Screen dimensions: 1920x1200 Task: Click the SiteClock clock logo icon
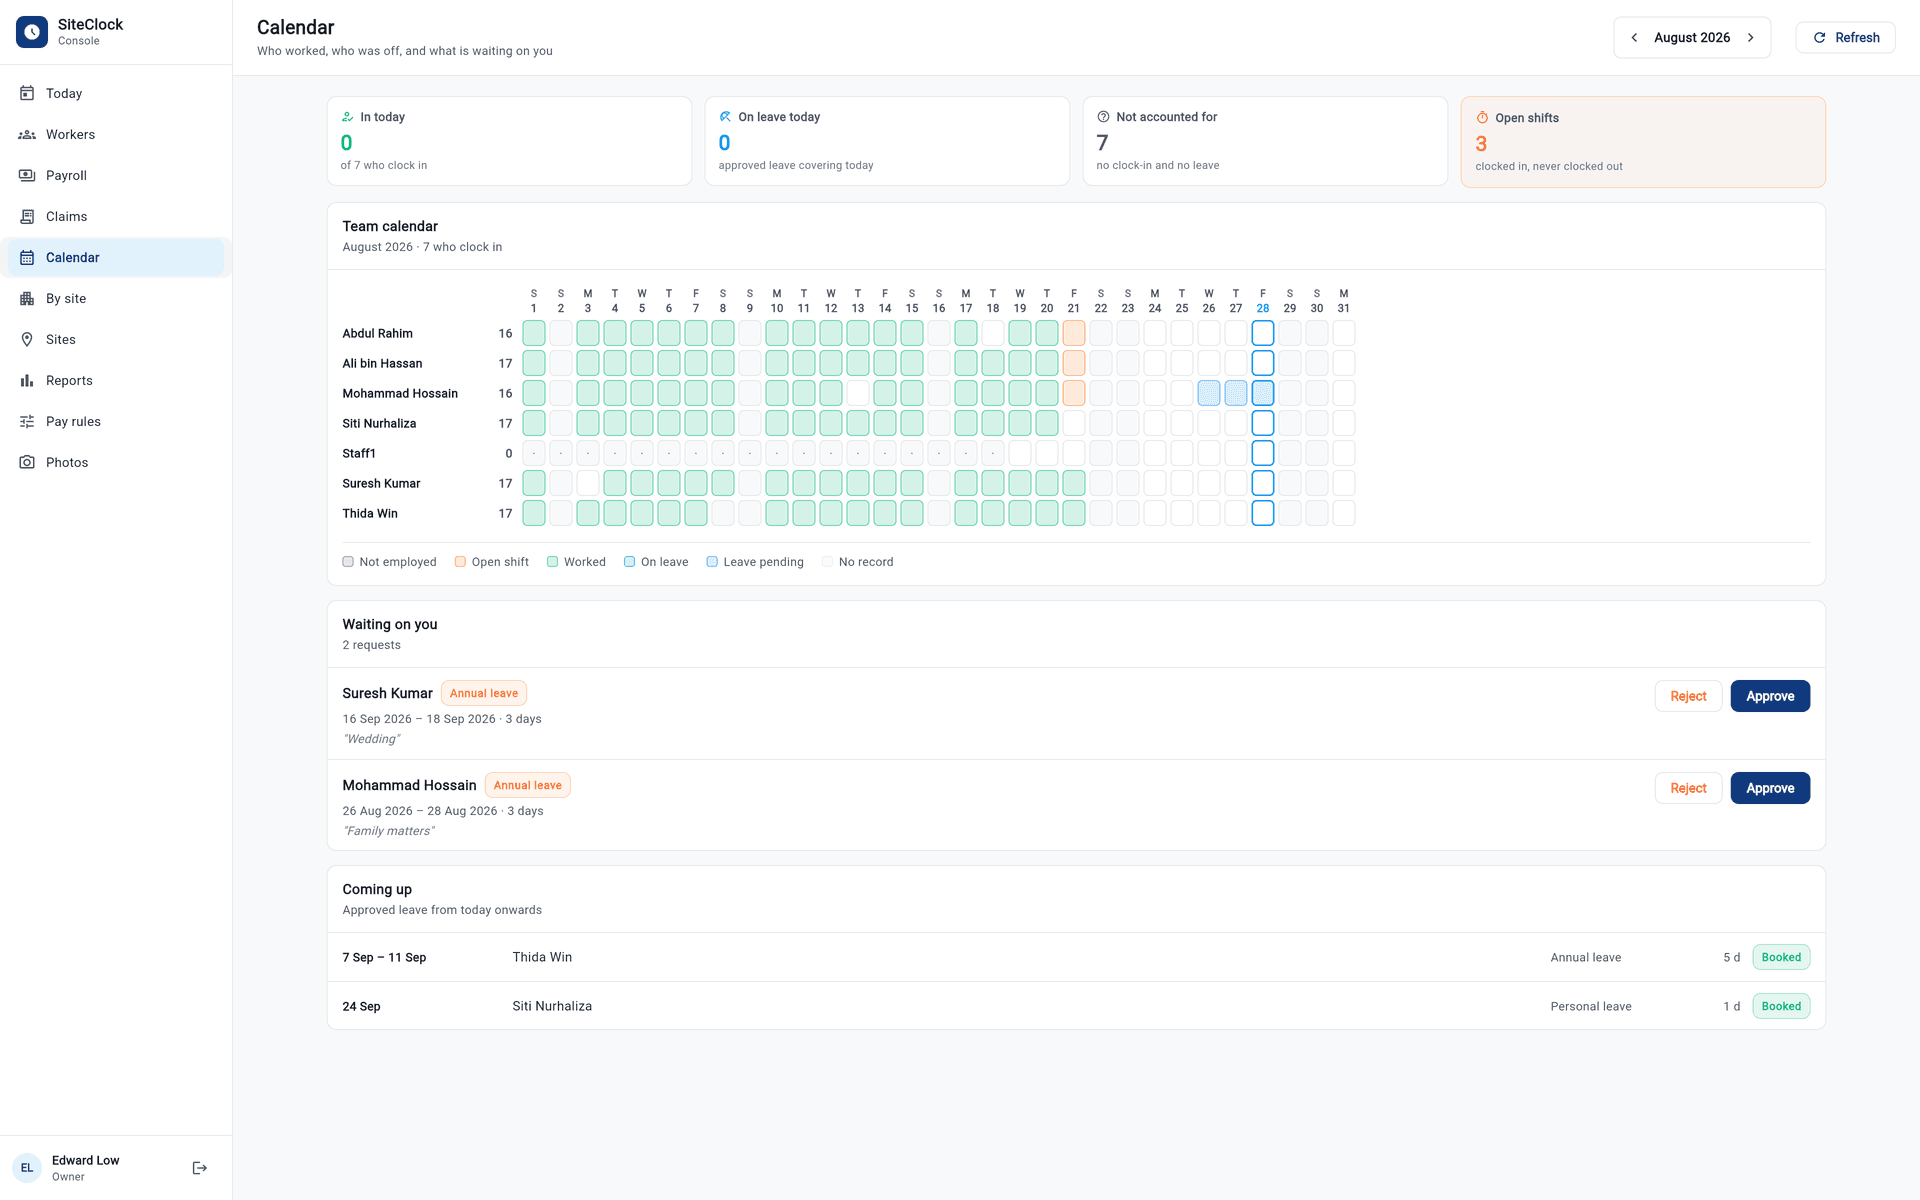point(32,32)
